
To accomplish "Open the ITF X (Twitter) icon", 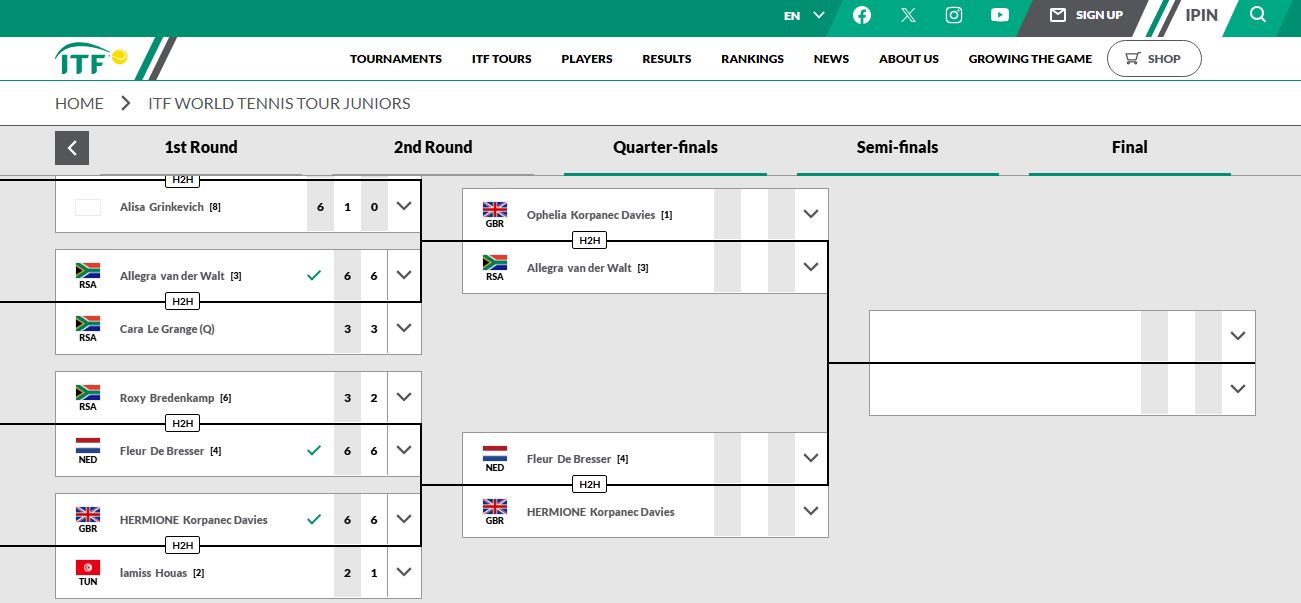I will click(x=908, y=15).
